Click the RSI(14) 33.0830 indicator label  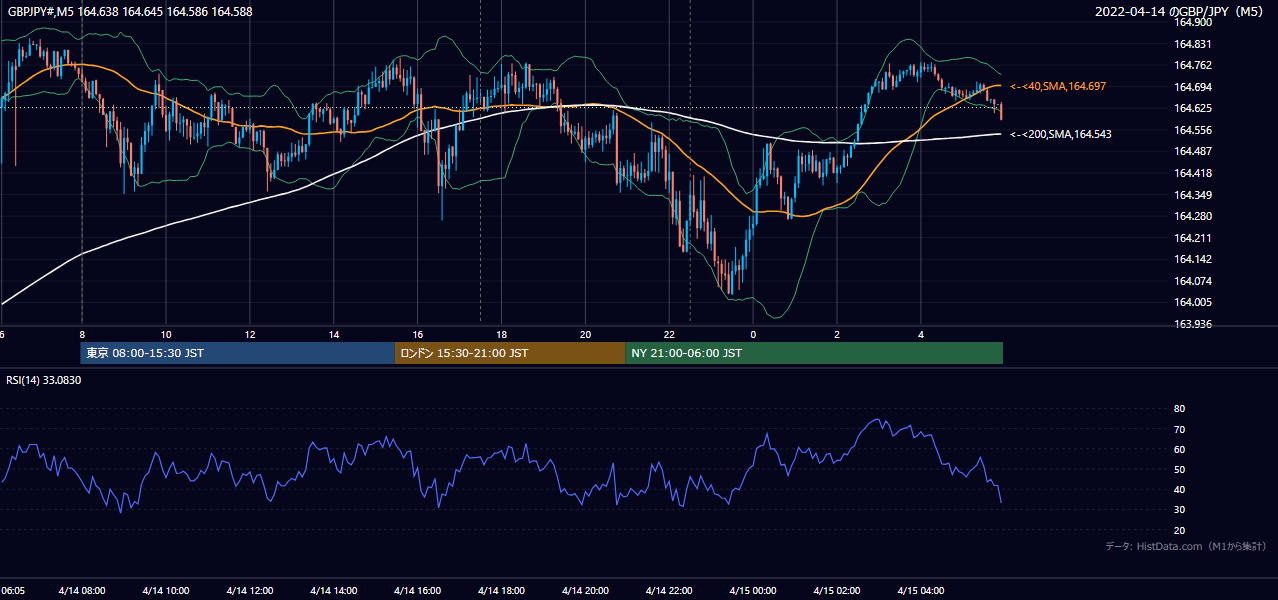pos(44,380)
